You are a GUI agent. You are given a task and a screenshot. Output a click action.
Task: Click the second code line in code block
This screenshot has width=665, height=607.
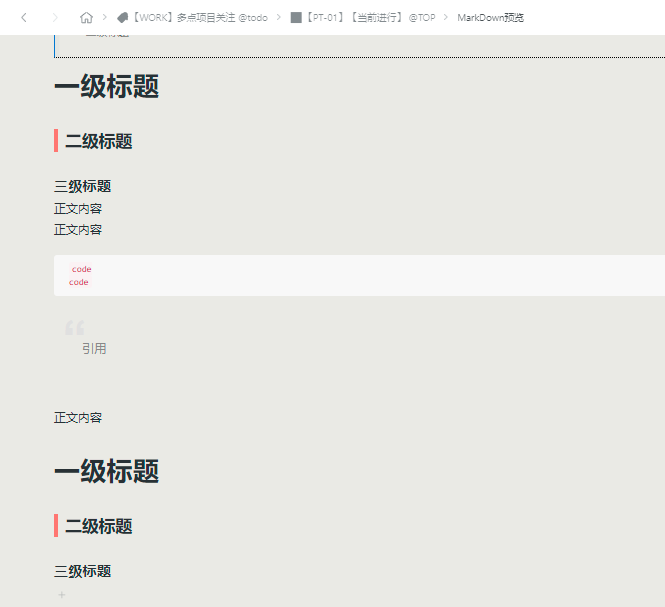[x=78, y=282]
